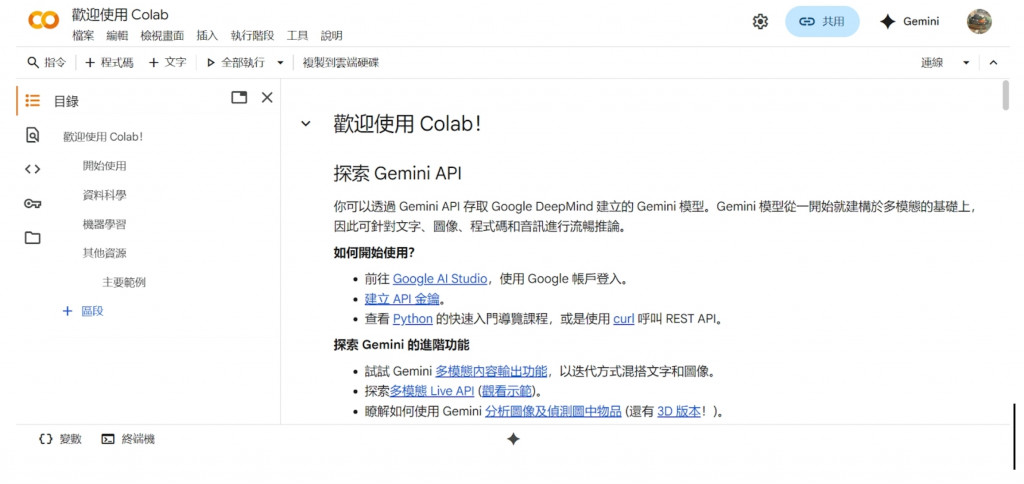Open the 目錄 table of contents sidebar icon
1024x484 pixels.
point(33,101)
